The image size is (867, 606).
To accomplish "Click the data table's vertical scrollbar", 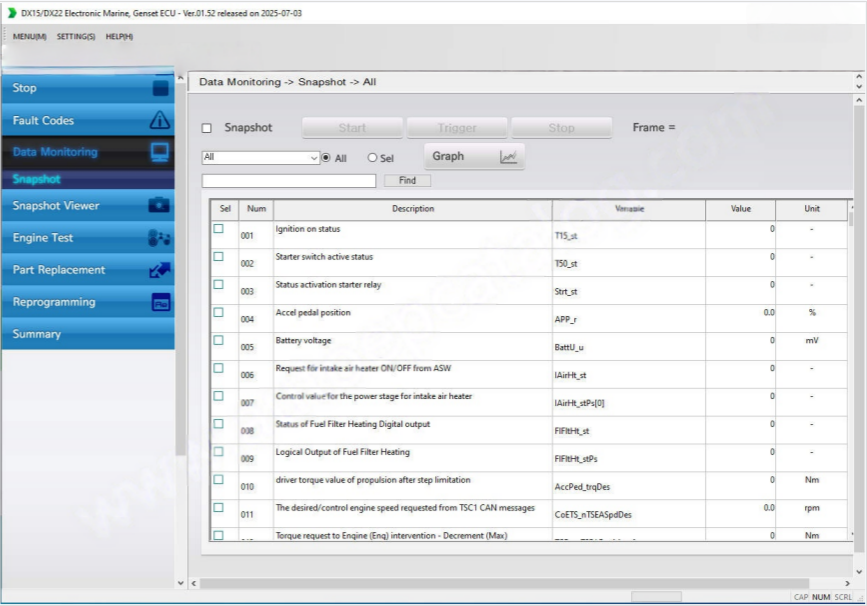I will (851, 370).
